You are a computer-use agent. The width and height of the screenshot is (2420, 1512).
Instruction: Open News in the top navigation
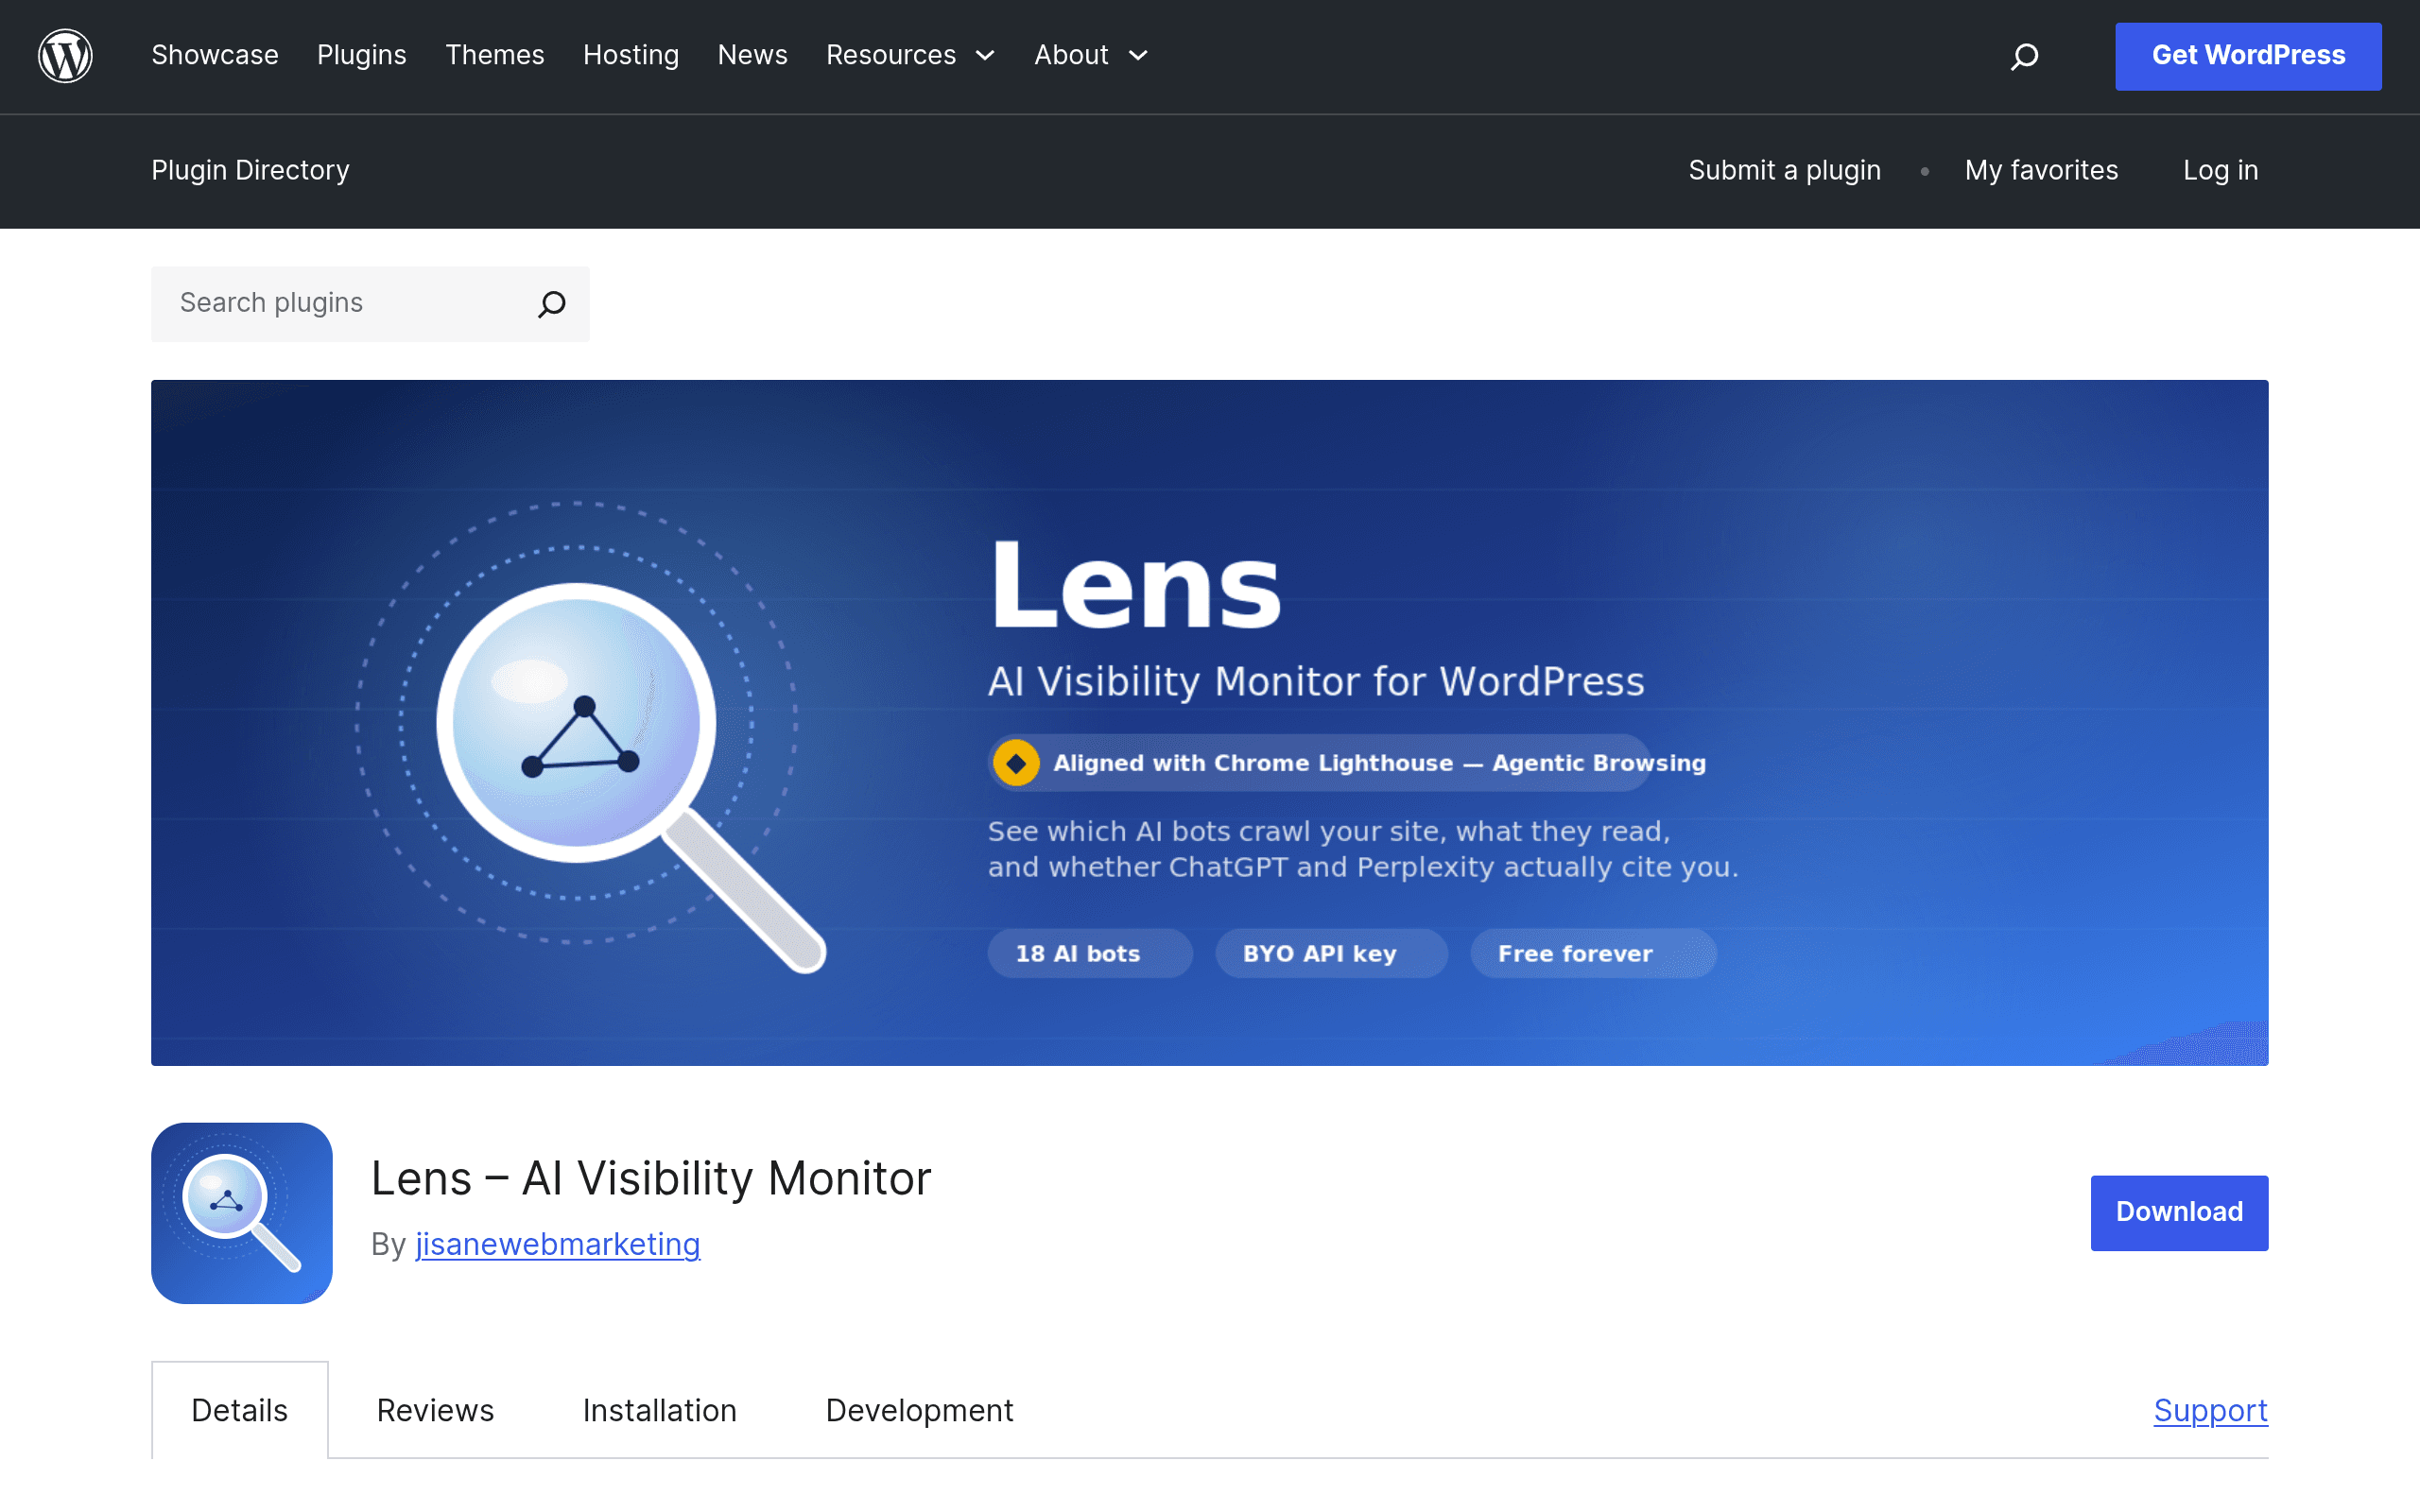[x=753, y=55]
